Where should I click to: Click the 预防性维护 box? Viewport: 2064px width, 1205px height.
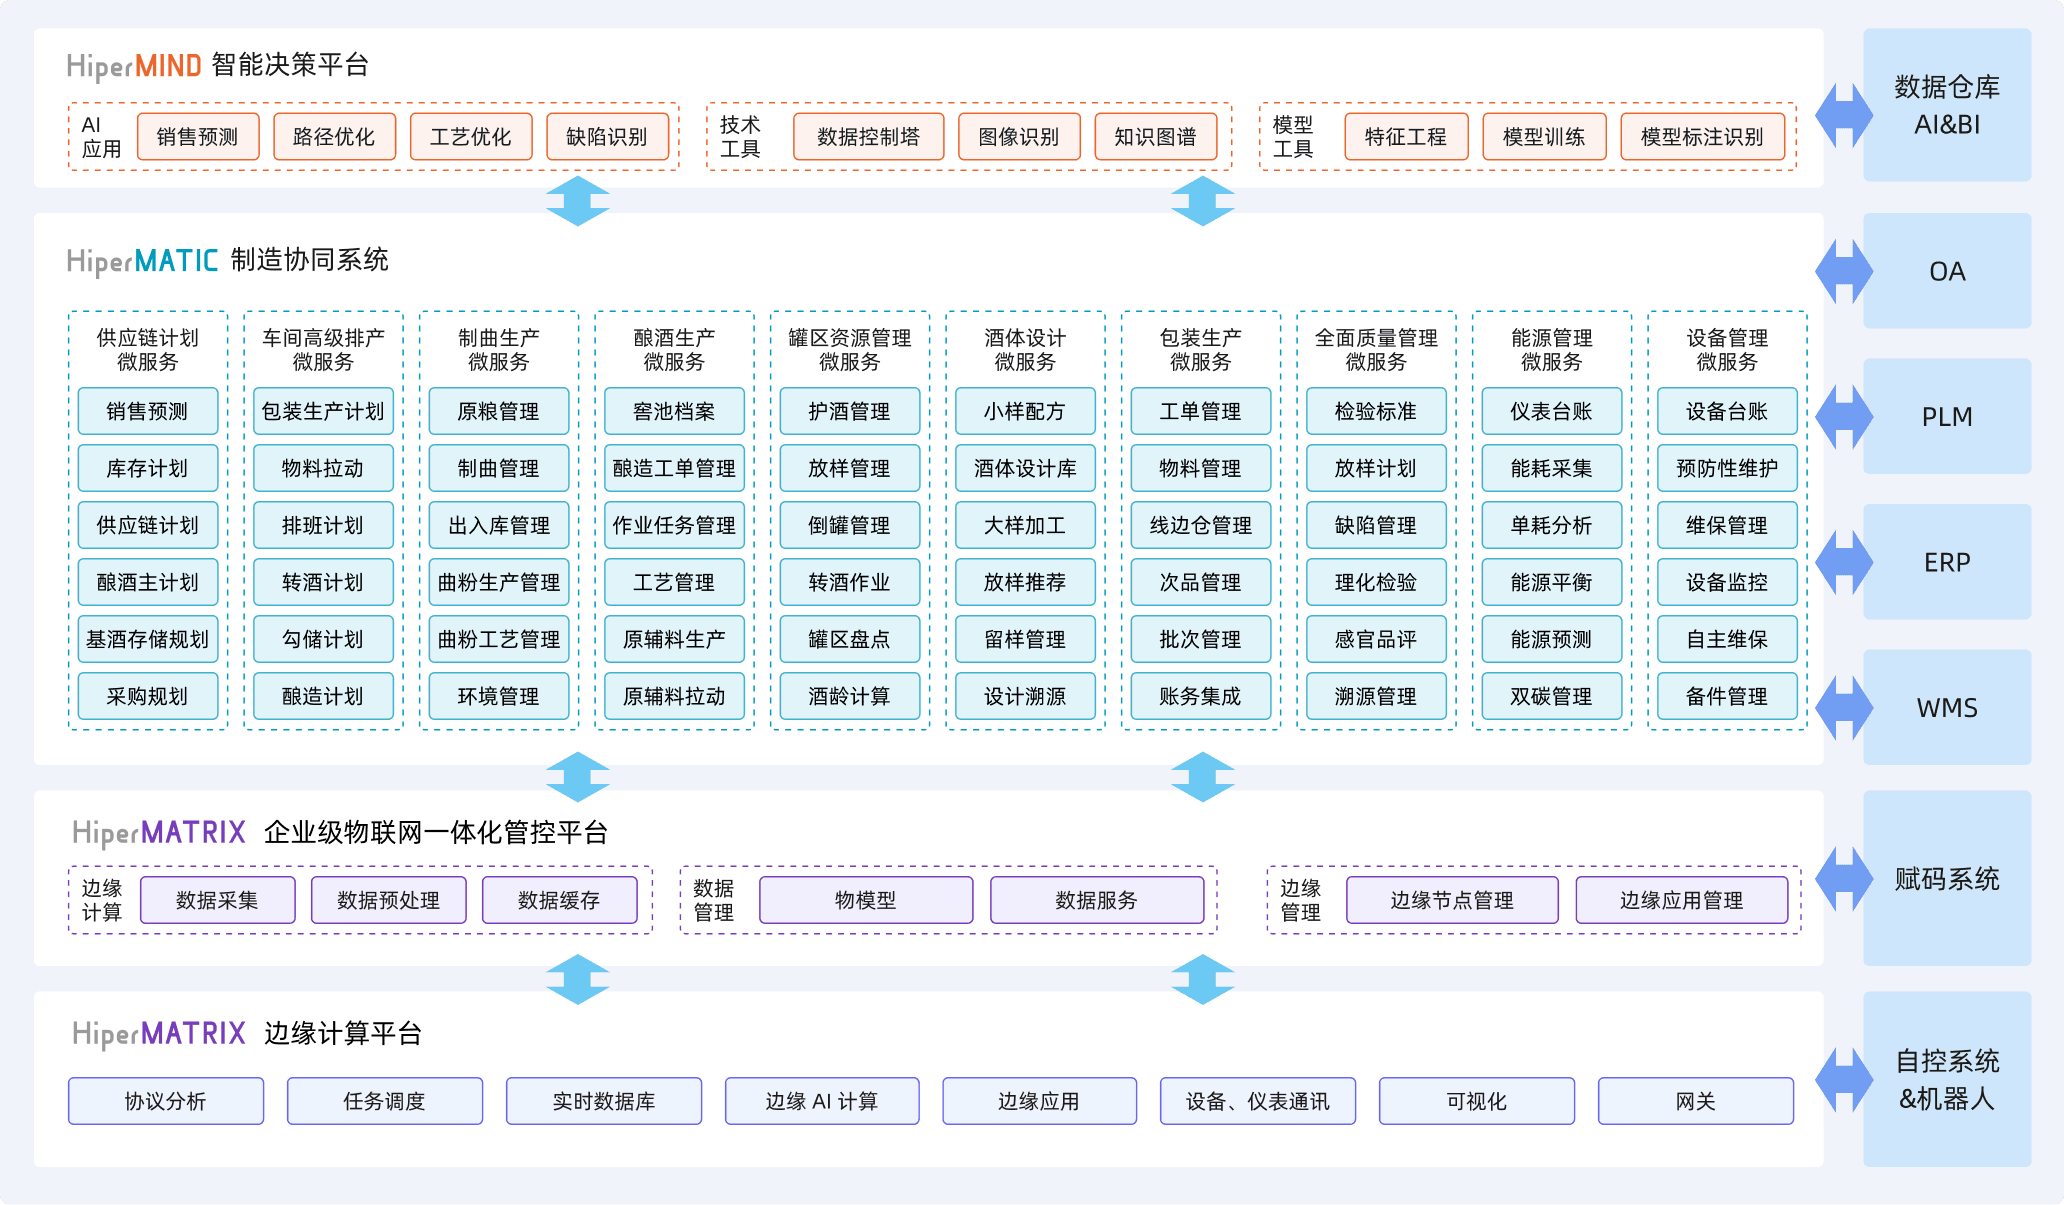tap(1727, 468)
